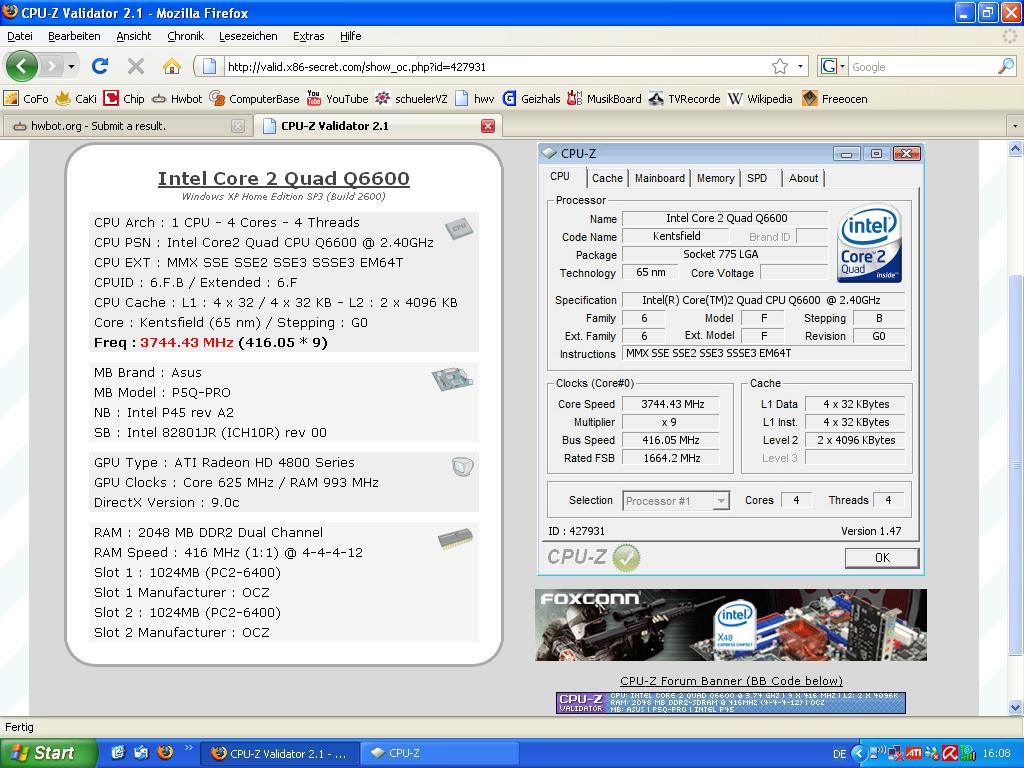Click the Stop loading X icon
Image resolution: width=1024 pixels, height=768 pixels.
(136, 66)
